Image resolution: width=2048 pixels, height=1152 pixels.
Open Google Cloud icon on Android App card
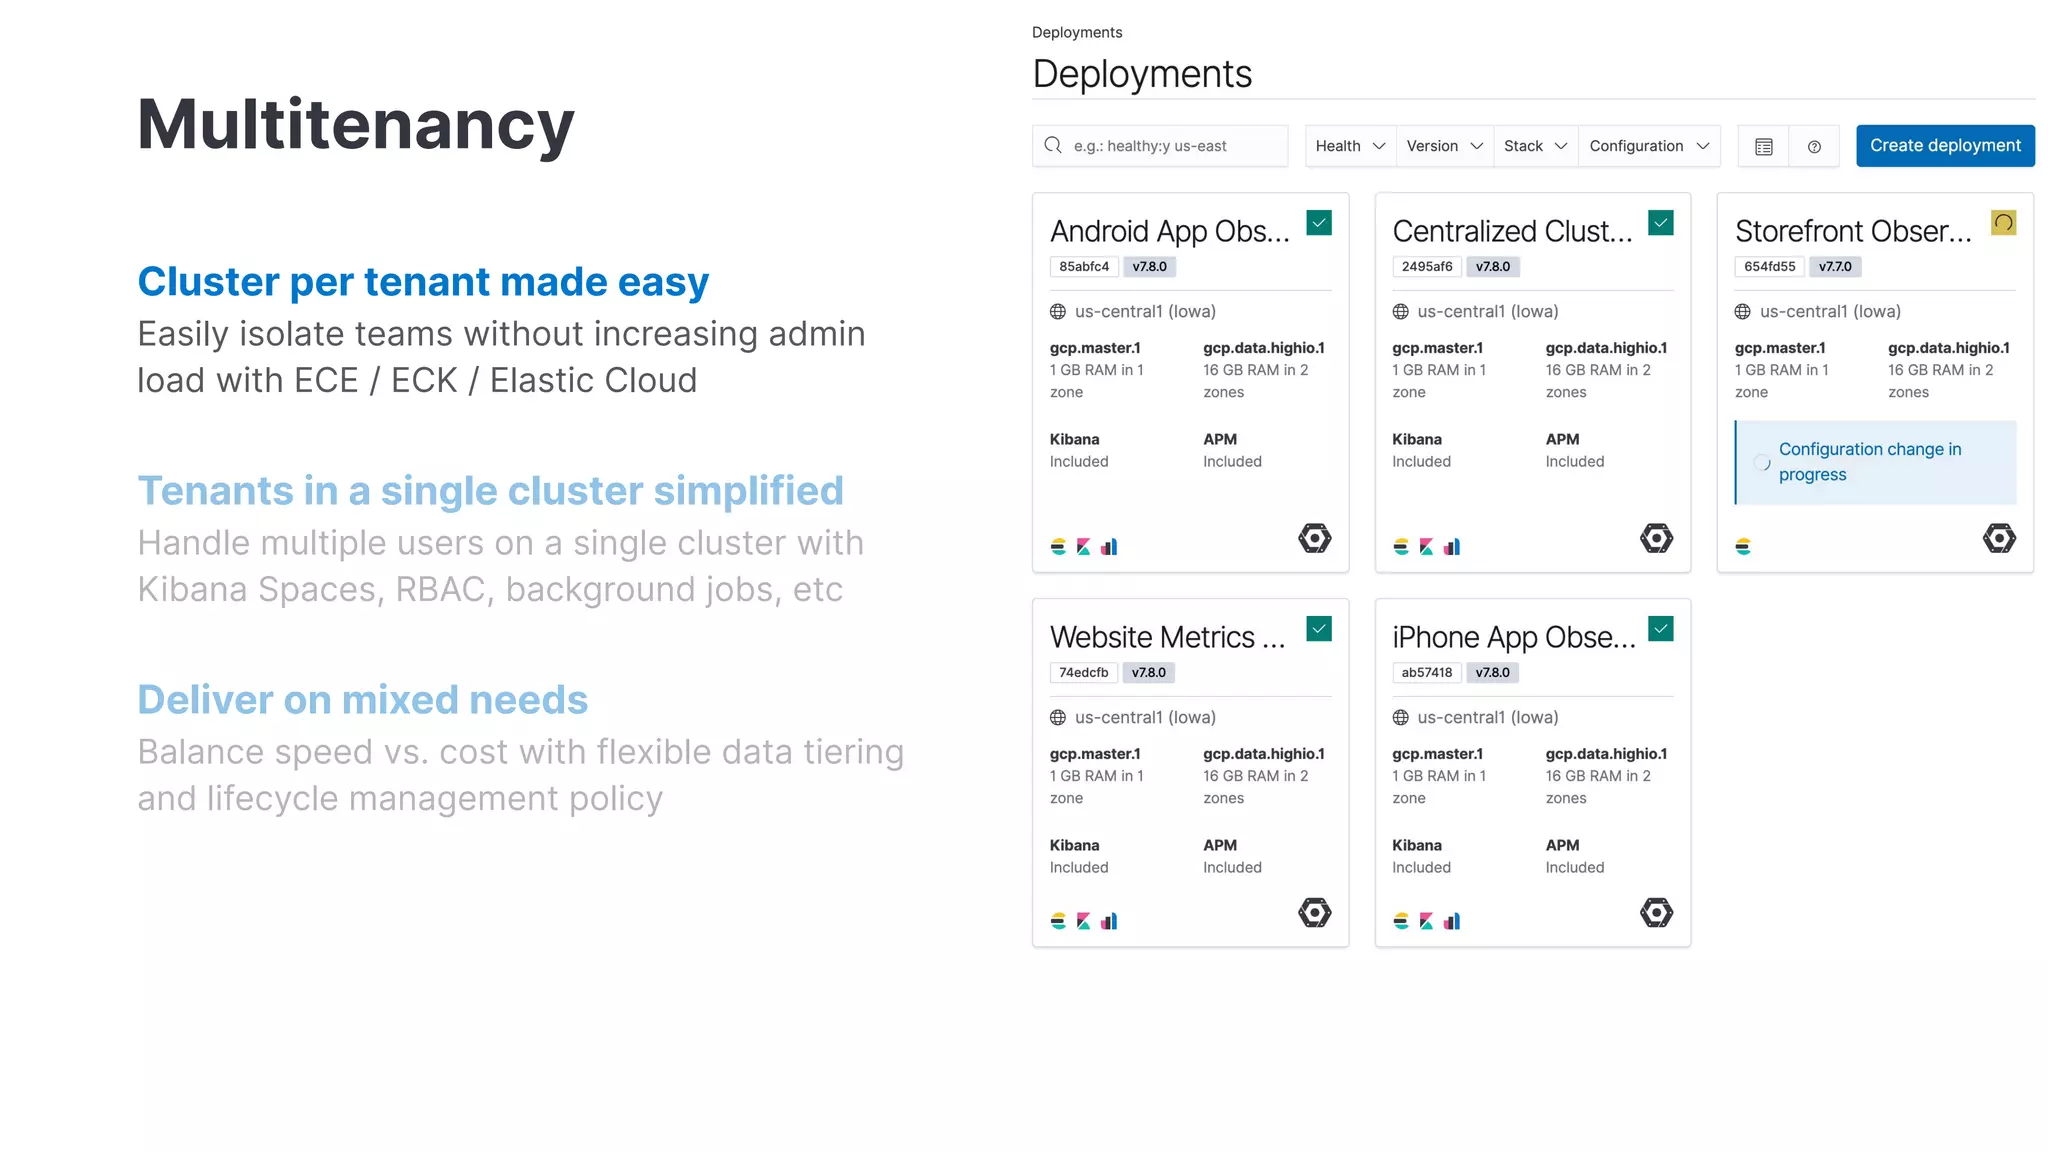(x=1315, y=538)
